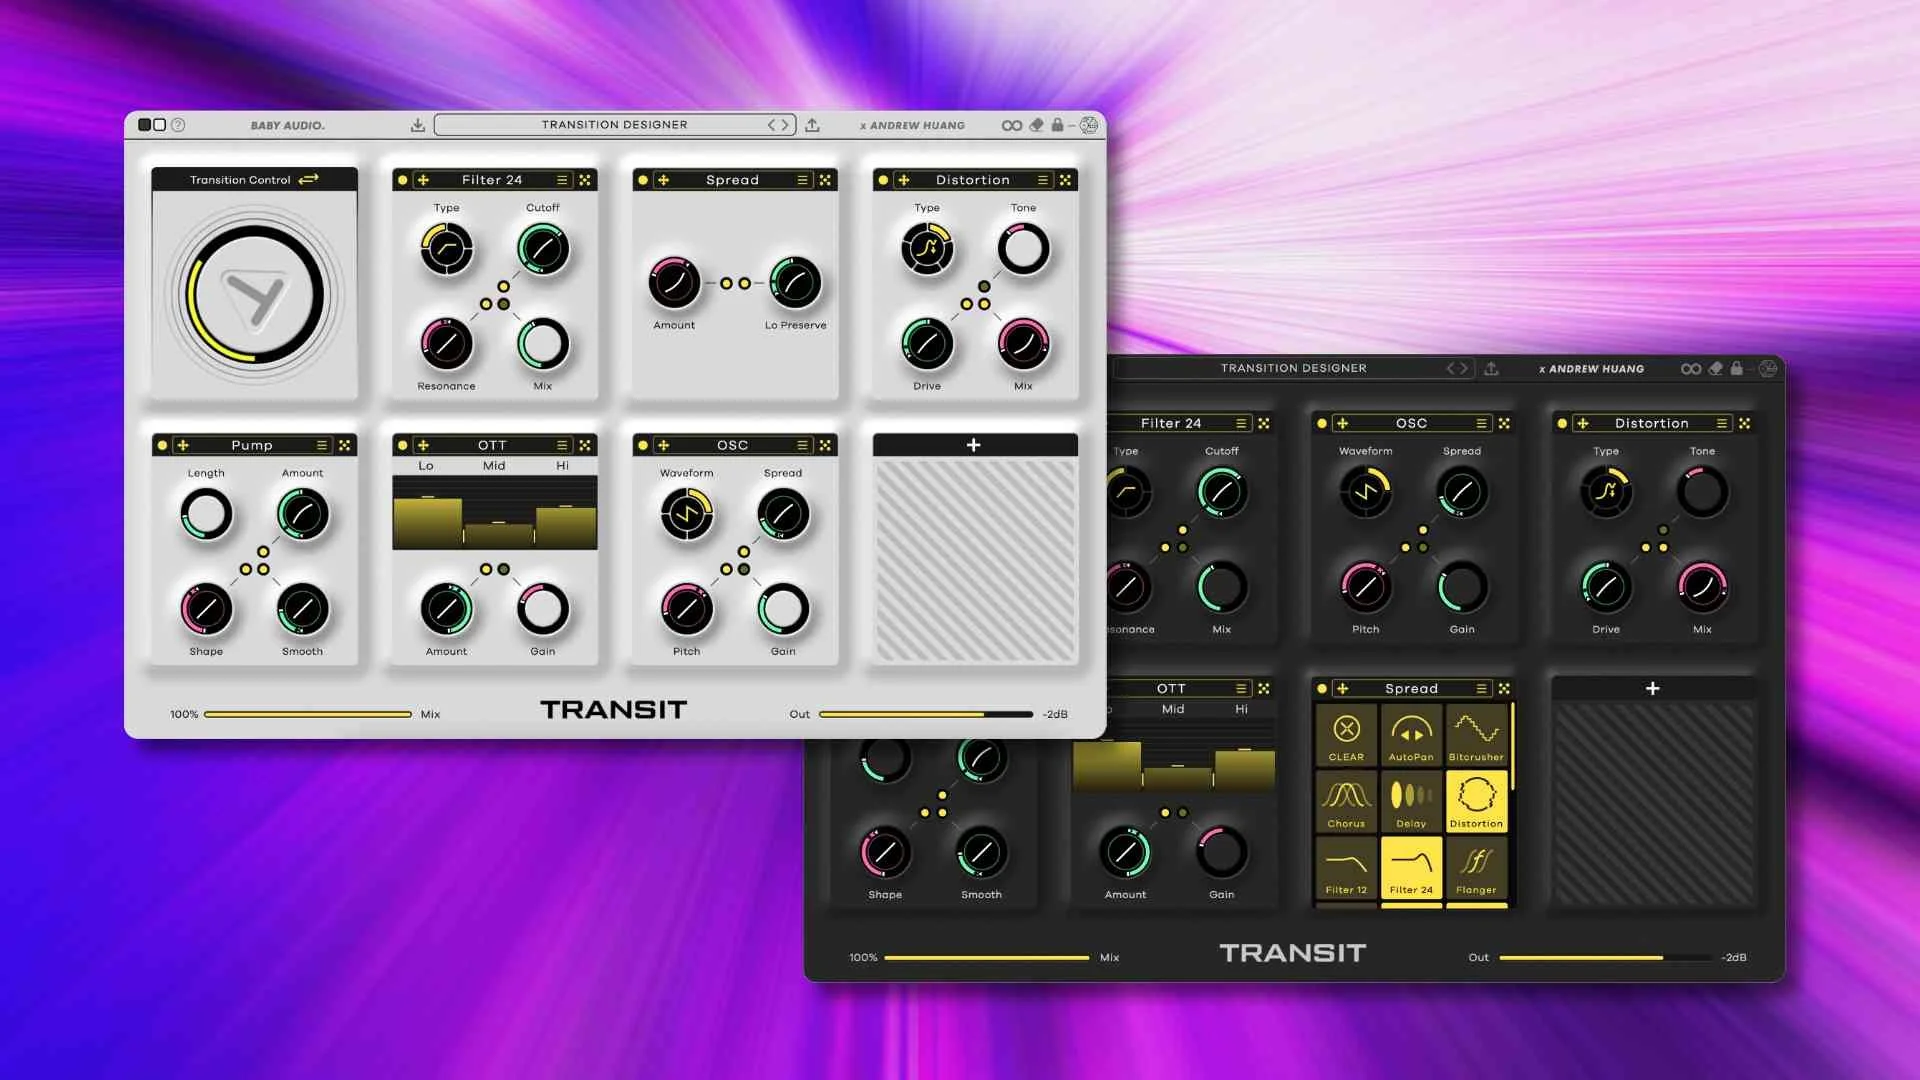This screenshot has width=1920, height=1080.
Task: Click the eraser clear icon in header
Action: (1036, 125)
